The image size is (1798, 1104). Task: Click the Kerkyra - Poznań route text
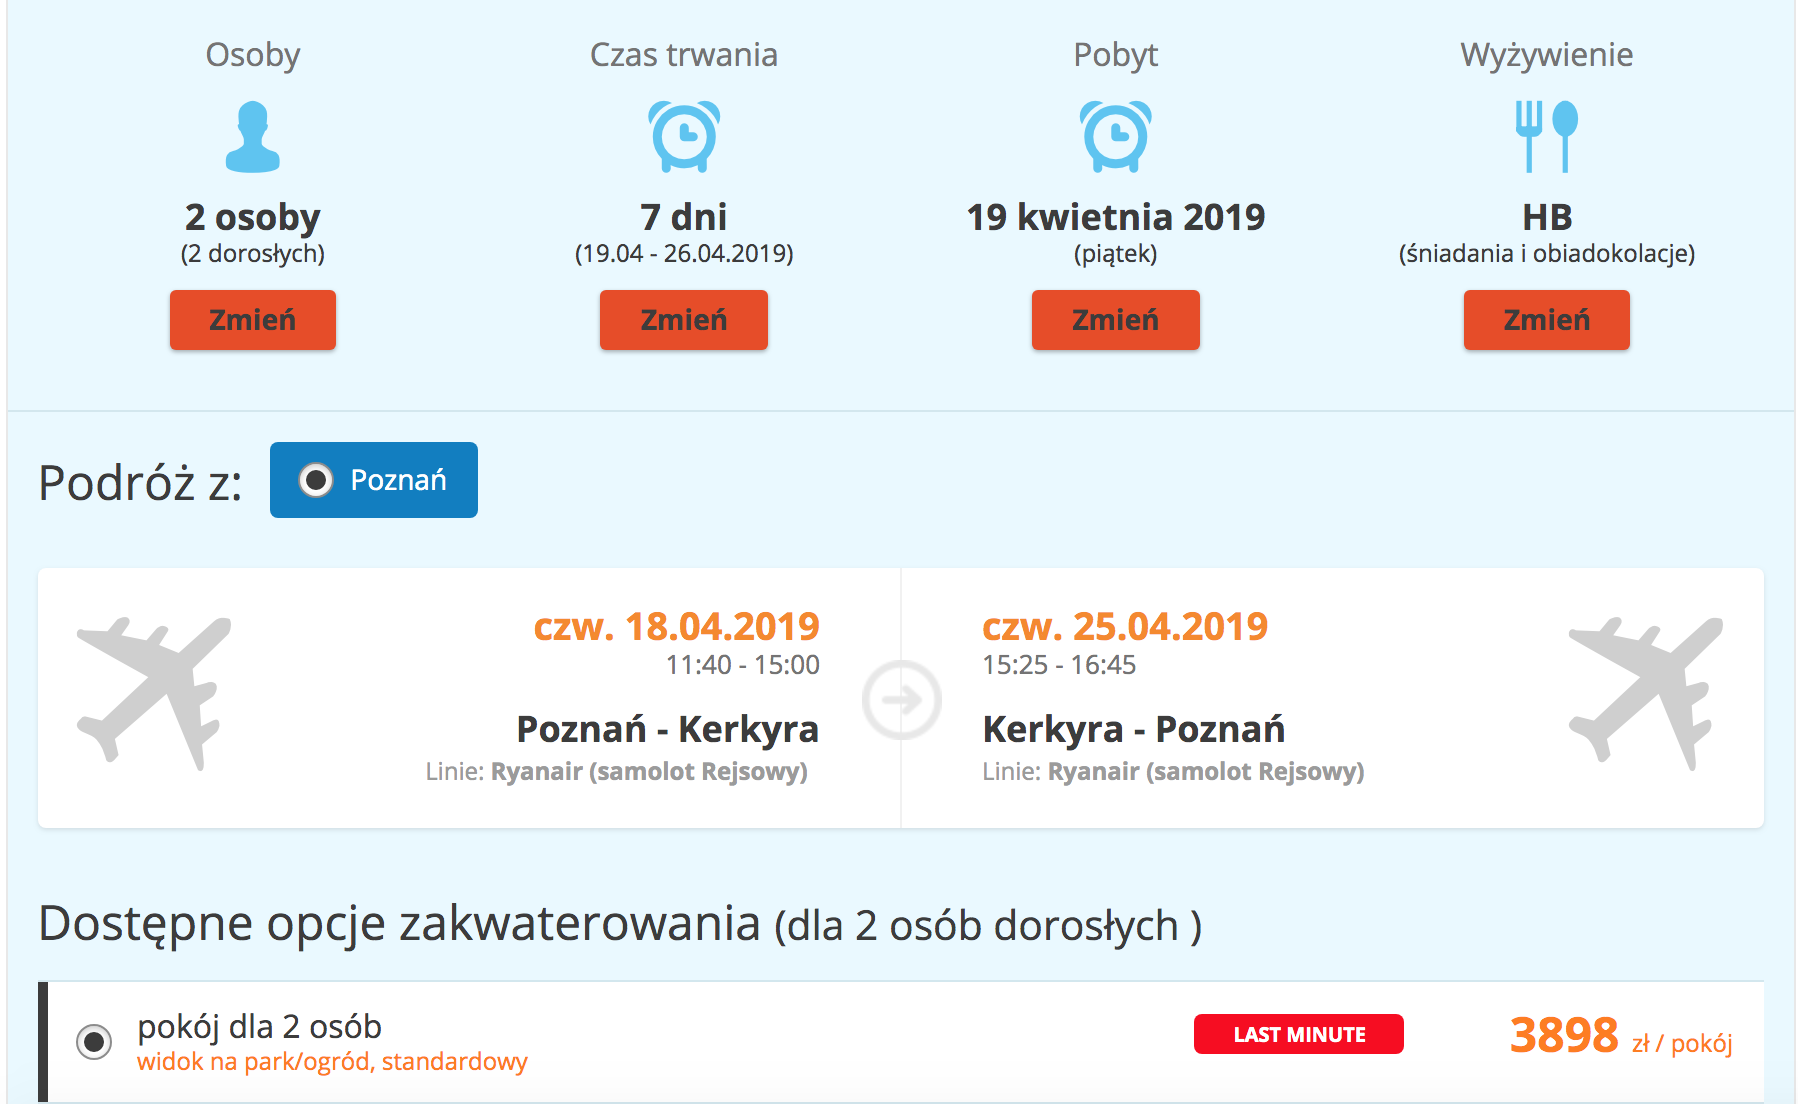tap(1134, 729)
